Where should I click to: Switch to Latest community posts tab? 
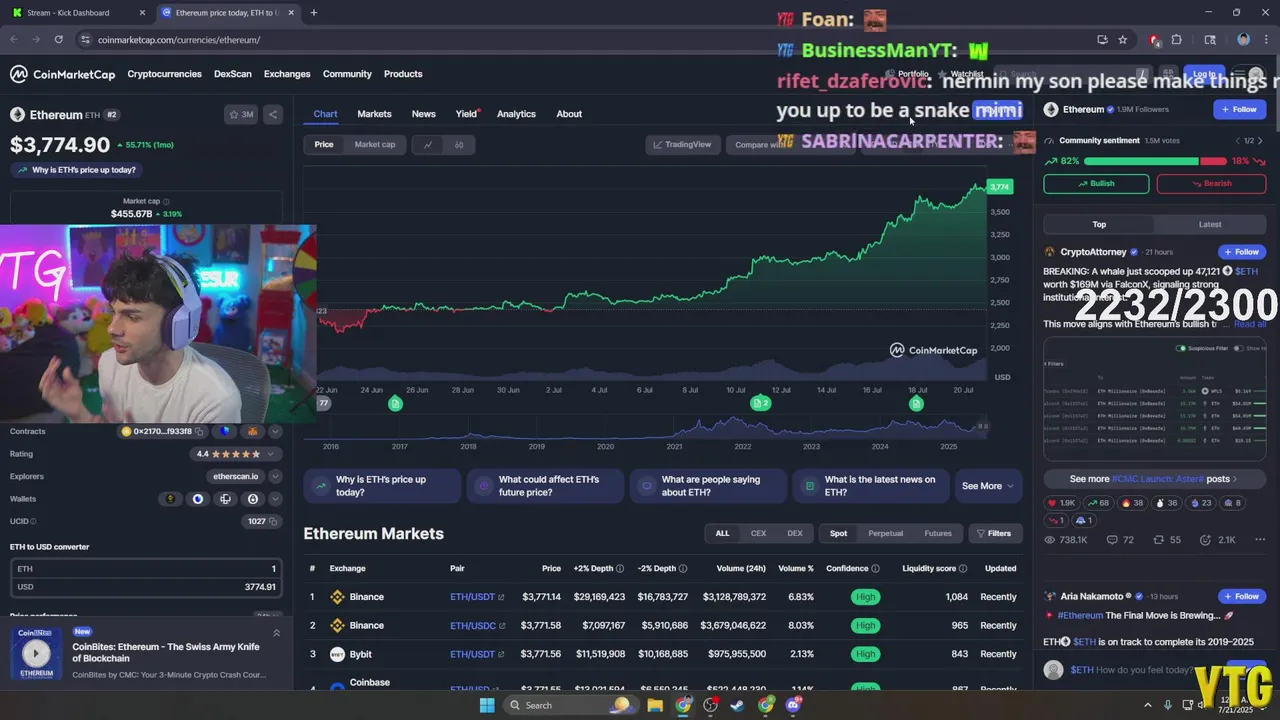click(x=1210, y=225)
